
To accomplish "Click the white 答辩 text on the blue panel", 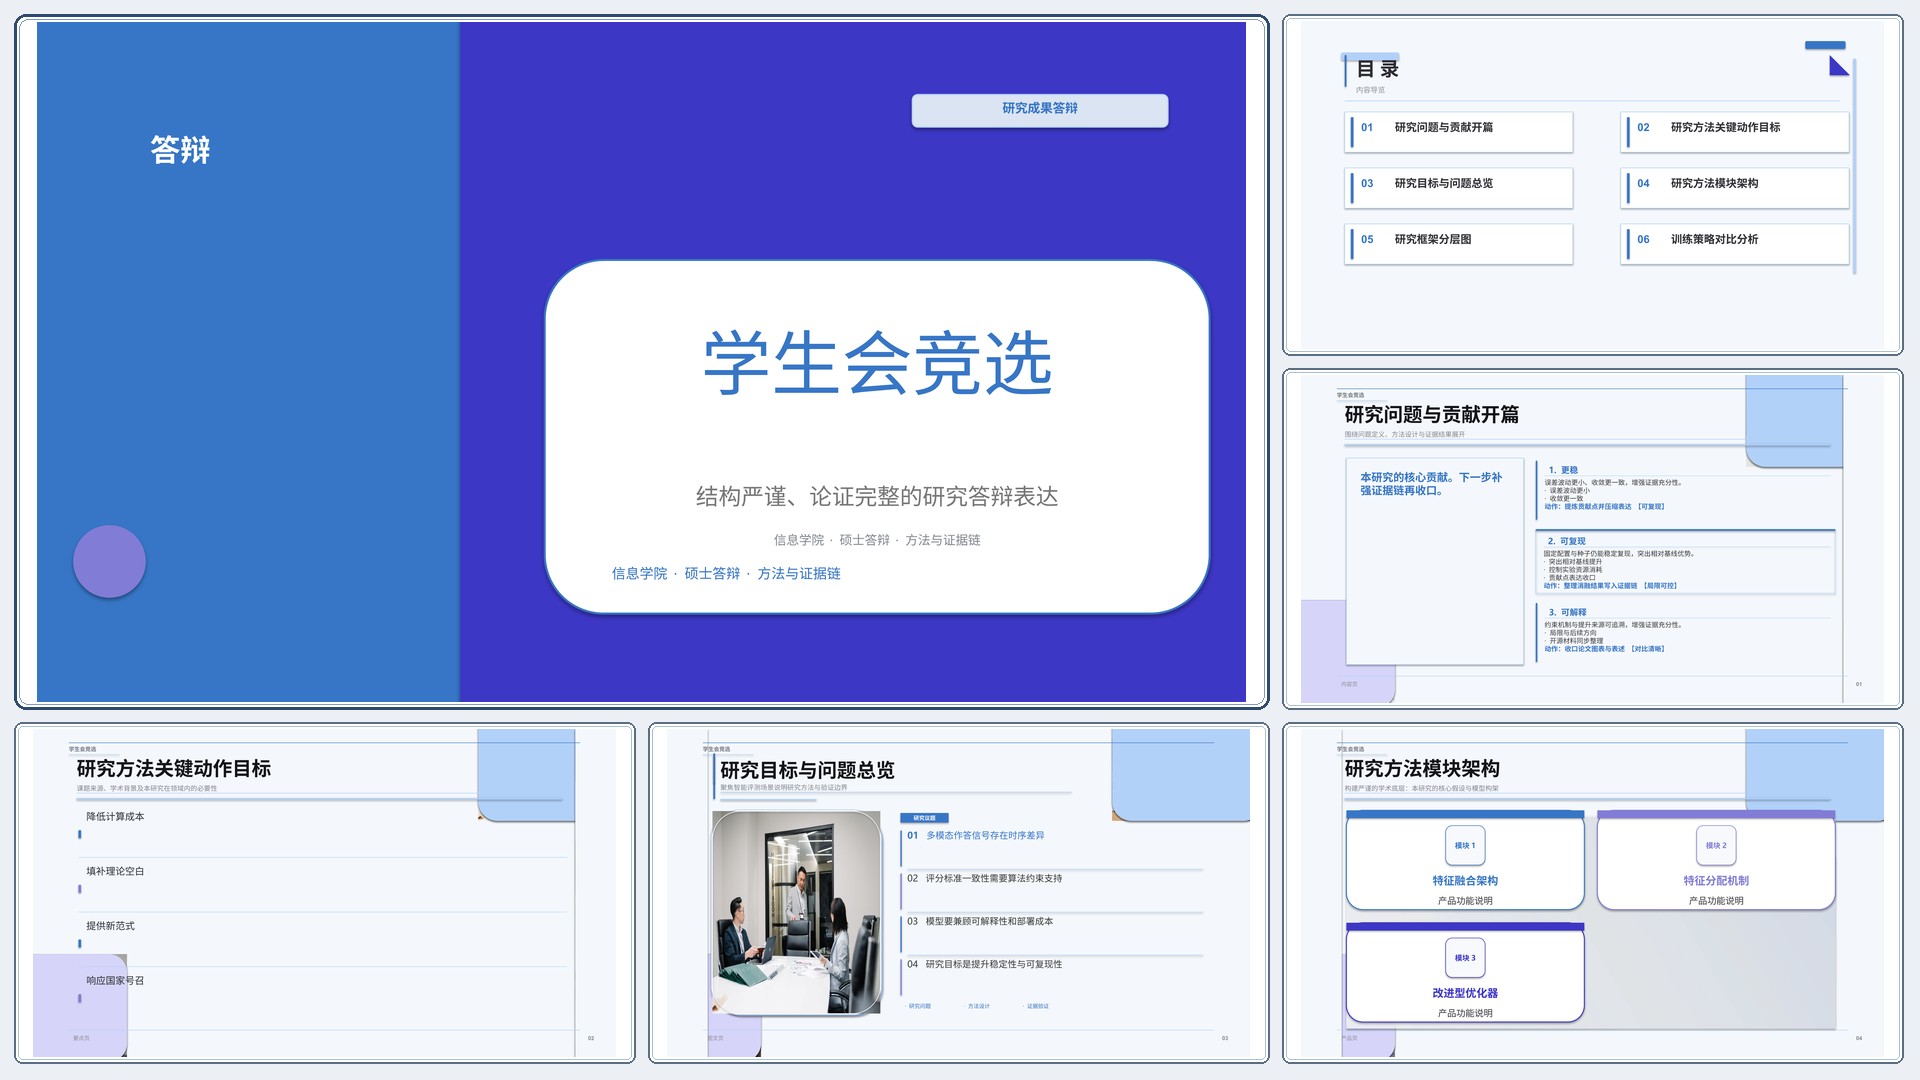I will pyautogui.click(x=180, y=150).
